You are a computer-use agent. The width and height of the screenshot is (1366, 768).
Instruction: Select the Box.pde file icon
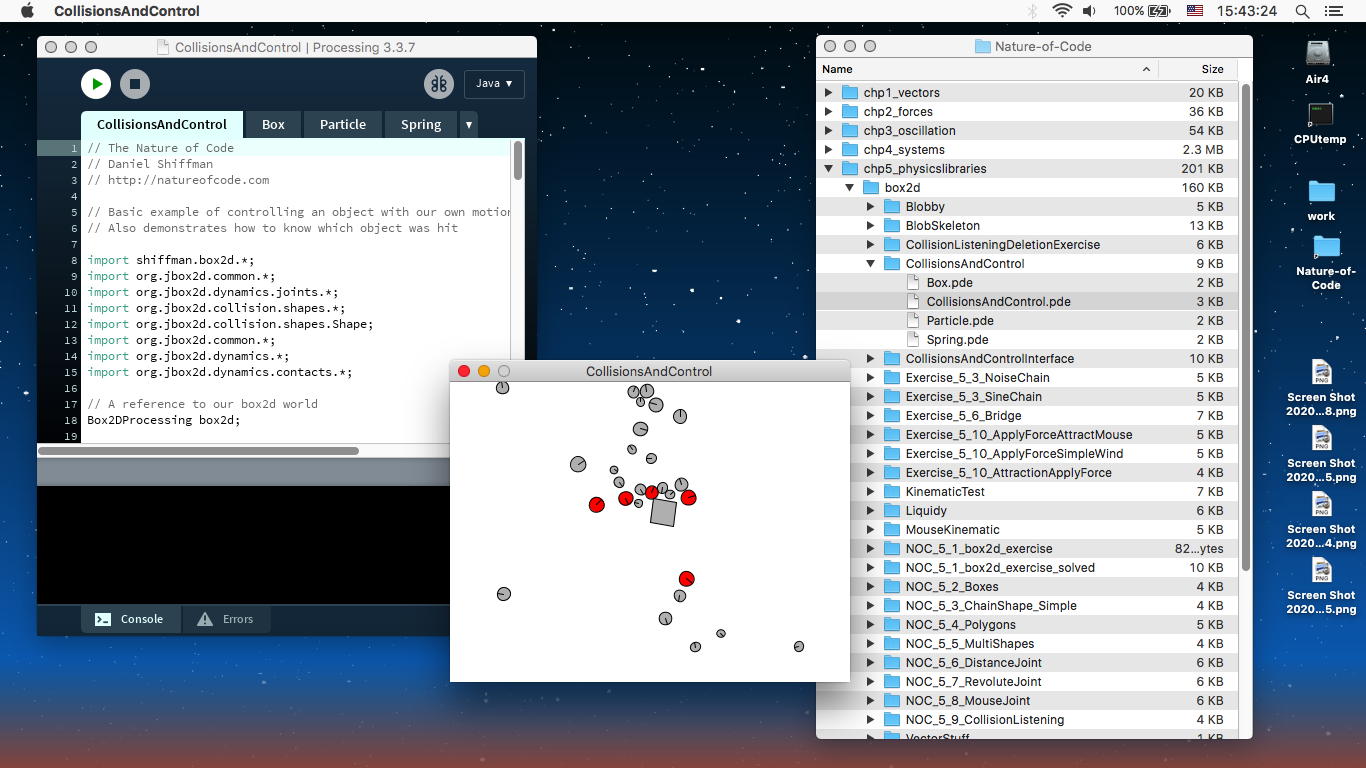pos(912,283)
